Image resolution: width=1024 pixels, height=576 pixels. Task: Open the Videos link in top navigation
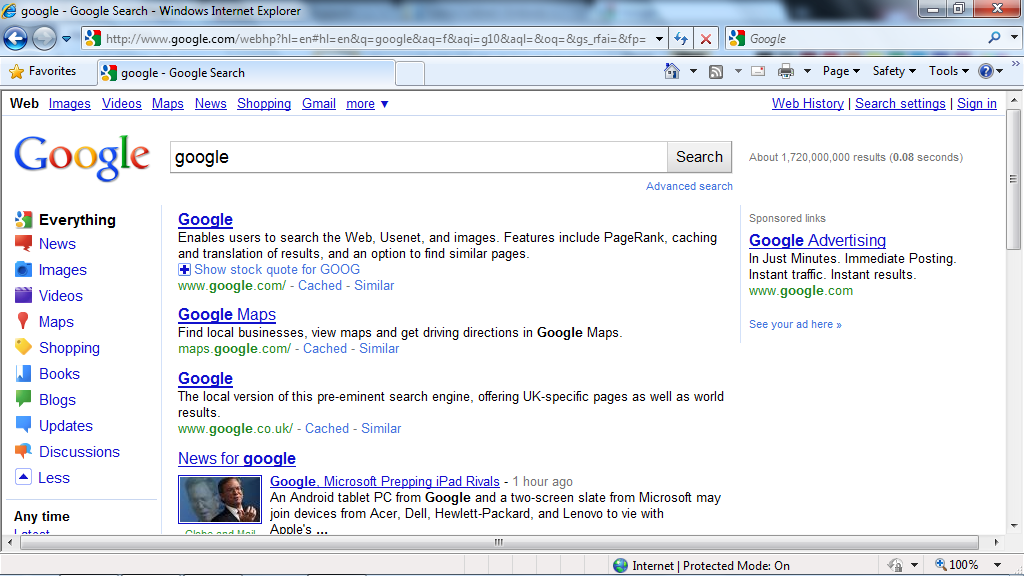click(121, 104)
